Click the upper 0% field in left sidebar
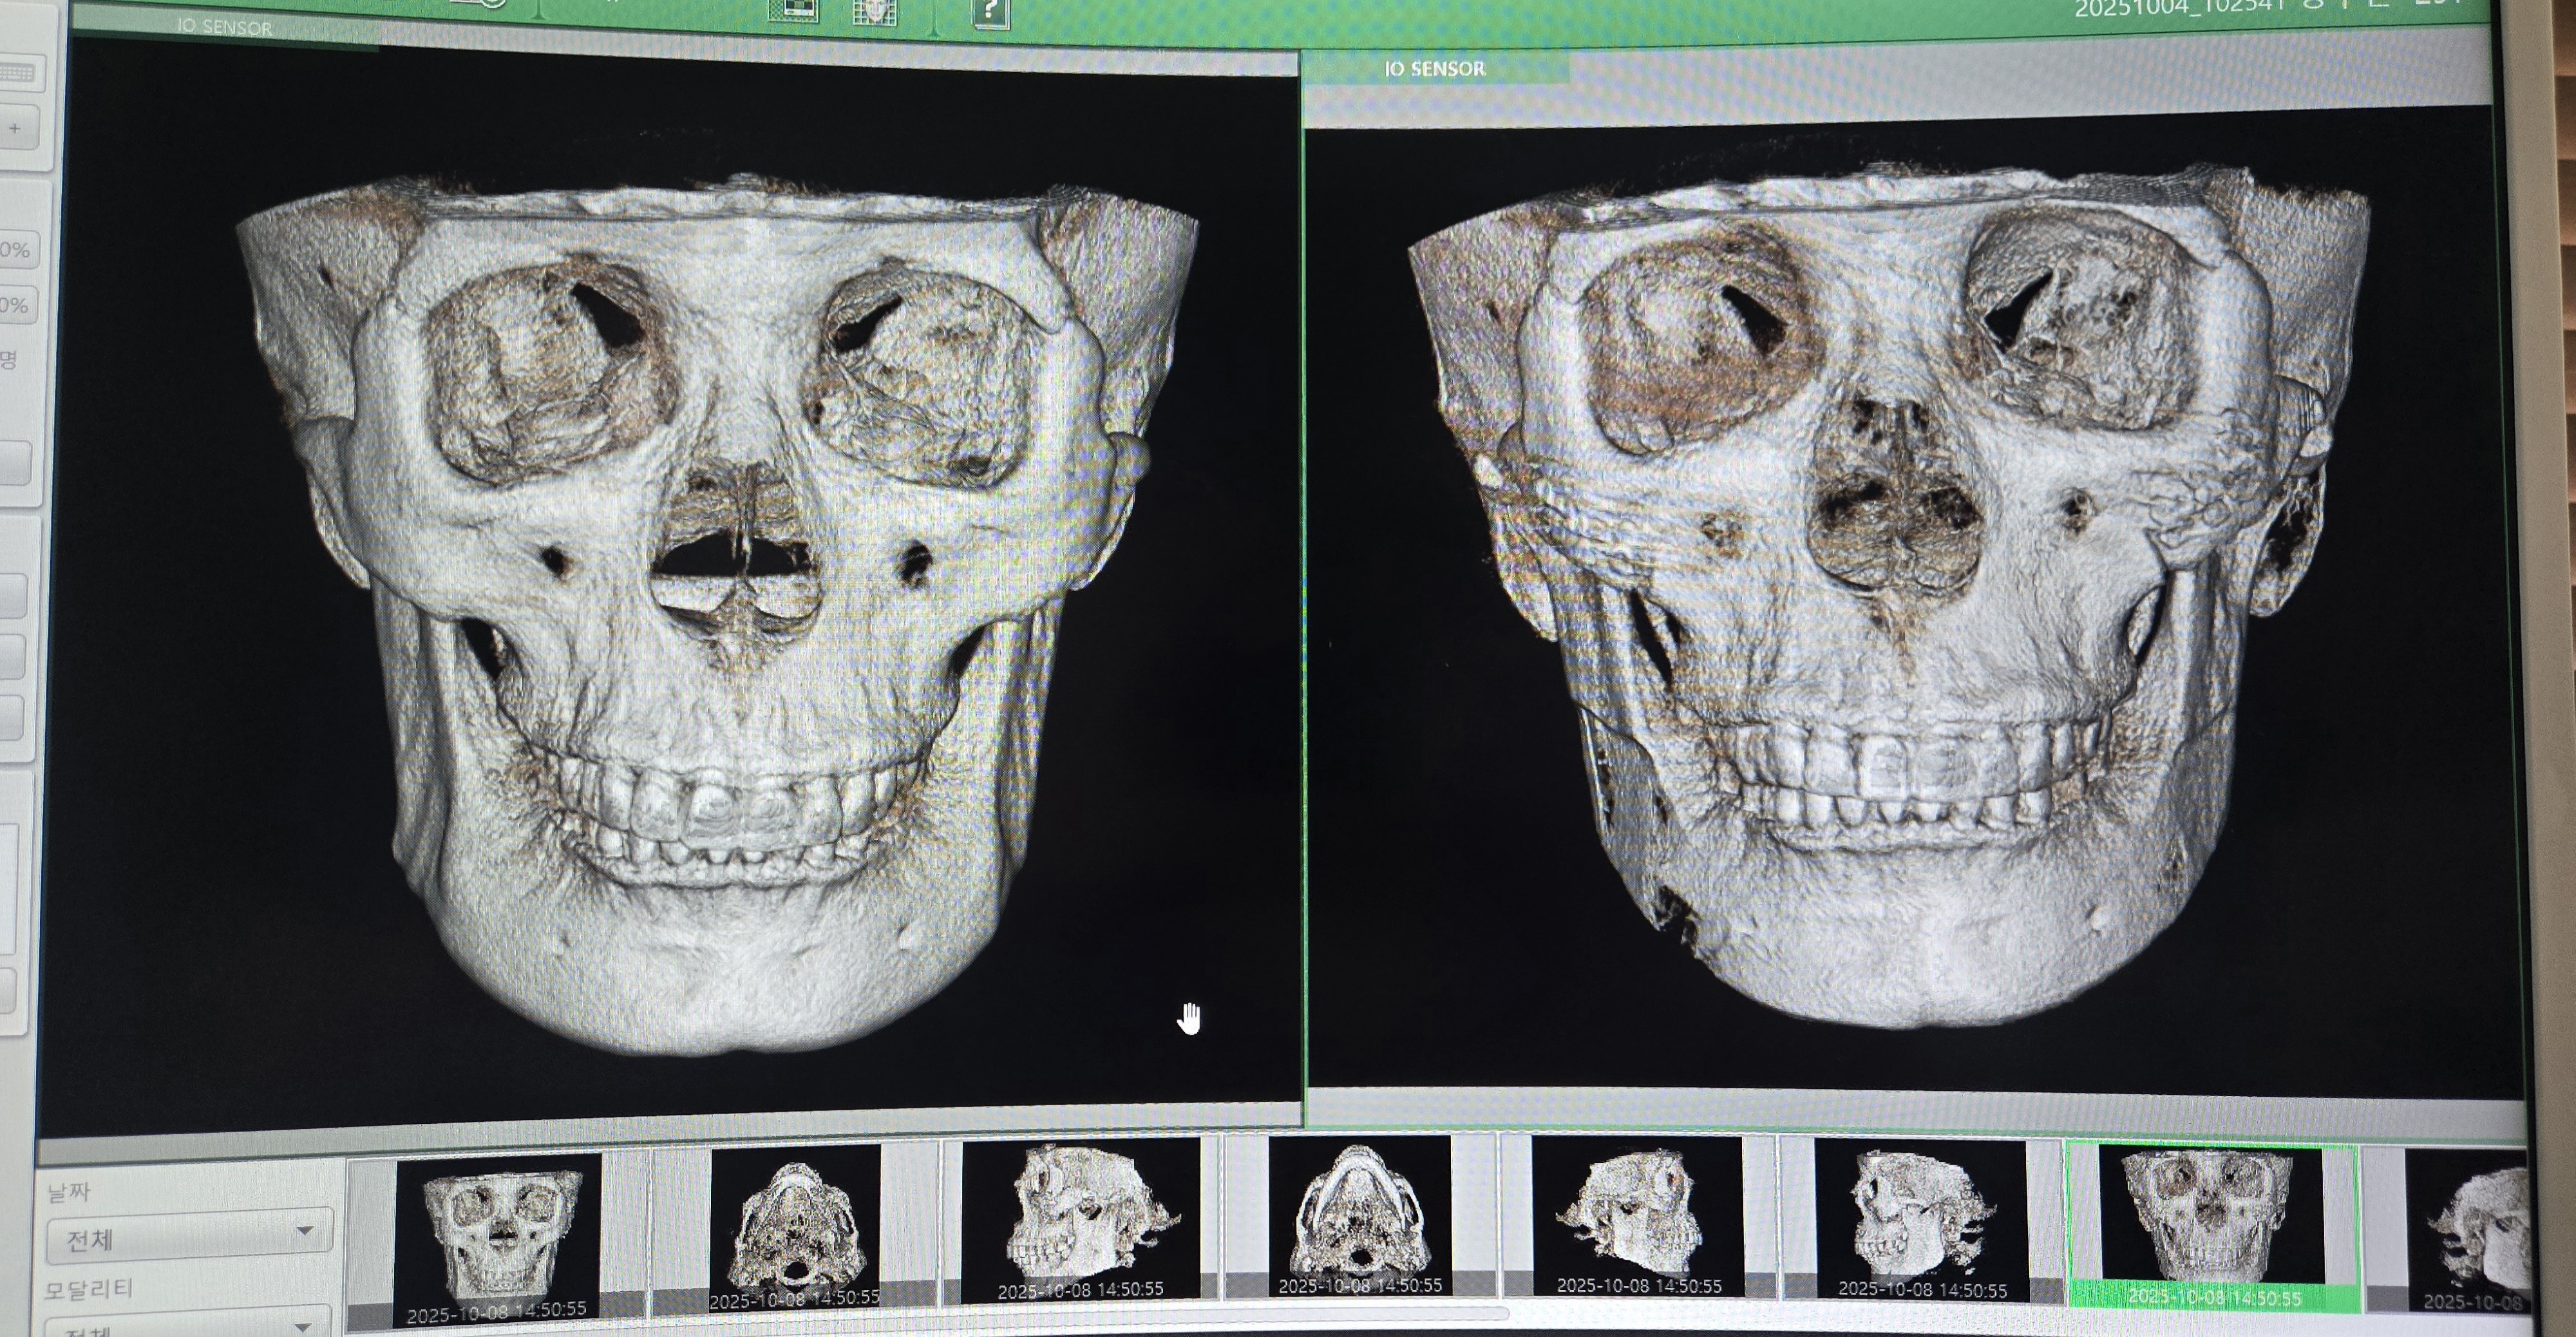Viewport: 2576px width, 1337px height. click(18, 249)
